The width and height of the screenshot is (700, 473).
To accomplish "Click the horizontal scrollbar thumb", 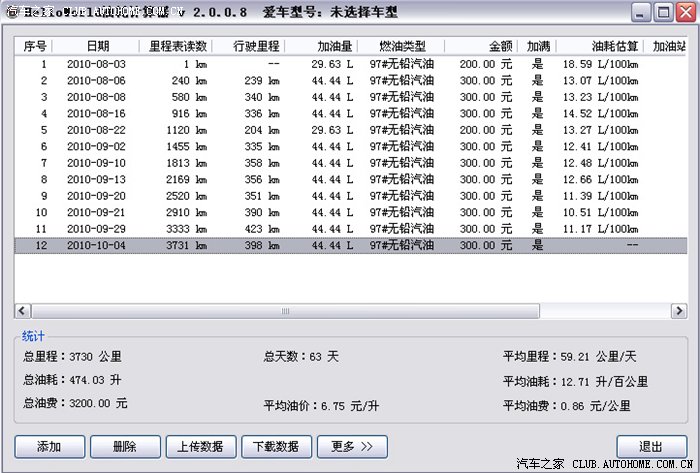I will (x=286, y=311).
